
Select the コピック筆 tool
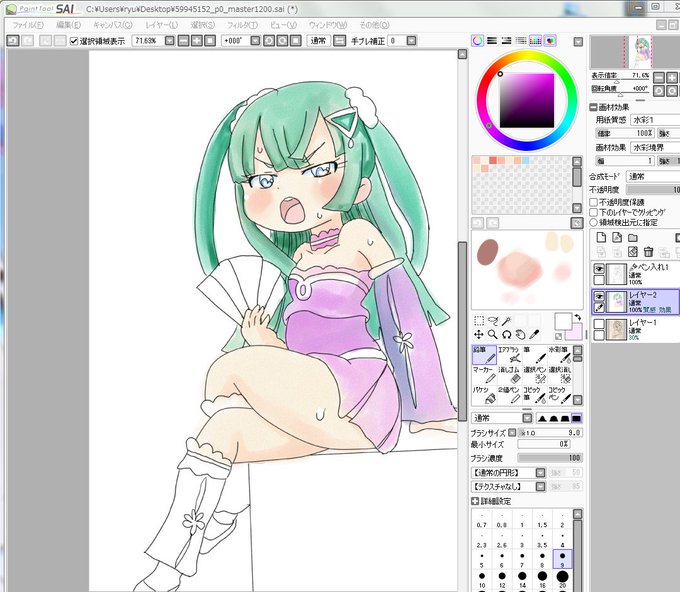(534, 395)
